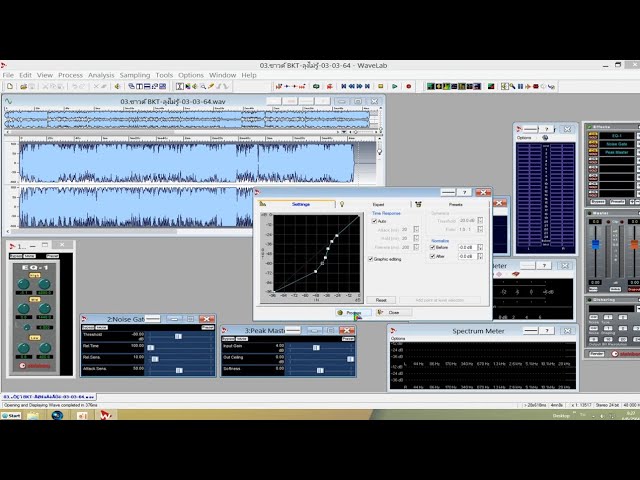Toggle Normalize After checkbox
The width and height of the screenshot is (640, 480).
(432, 256)
